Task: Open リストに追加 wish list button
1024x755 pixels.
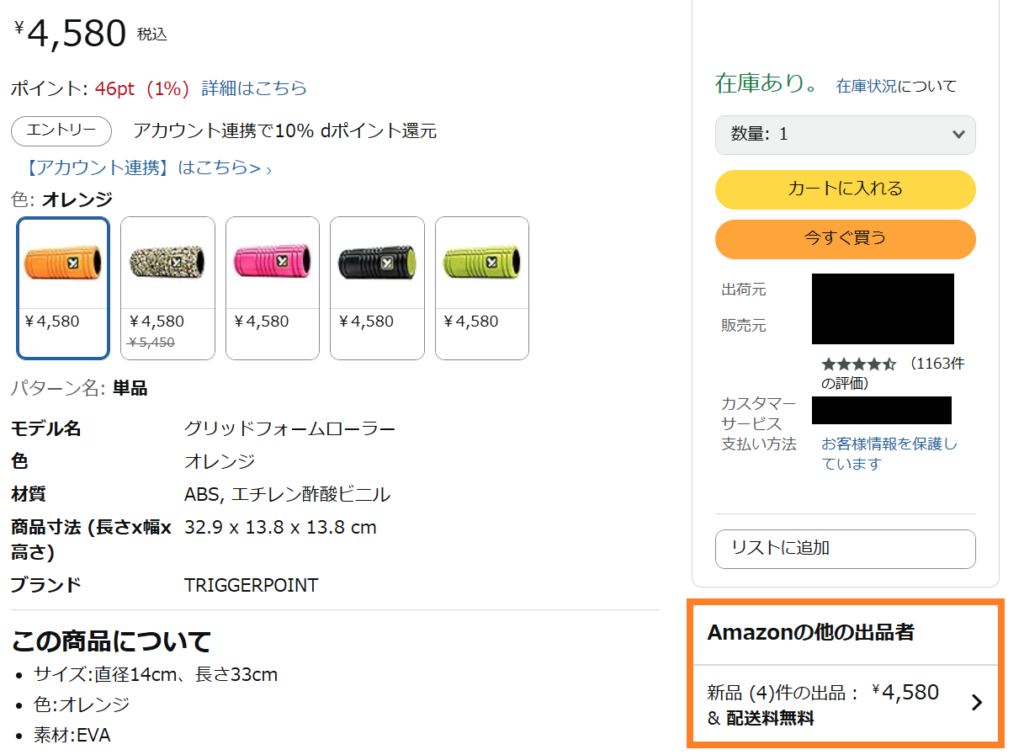Action: (845, 549)
